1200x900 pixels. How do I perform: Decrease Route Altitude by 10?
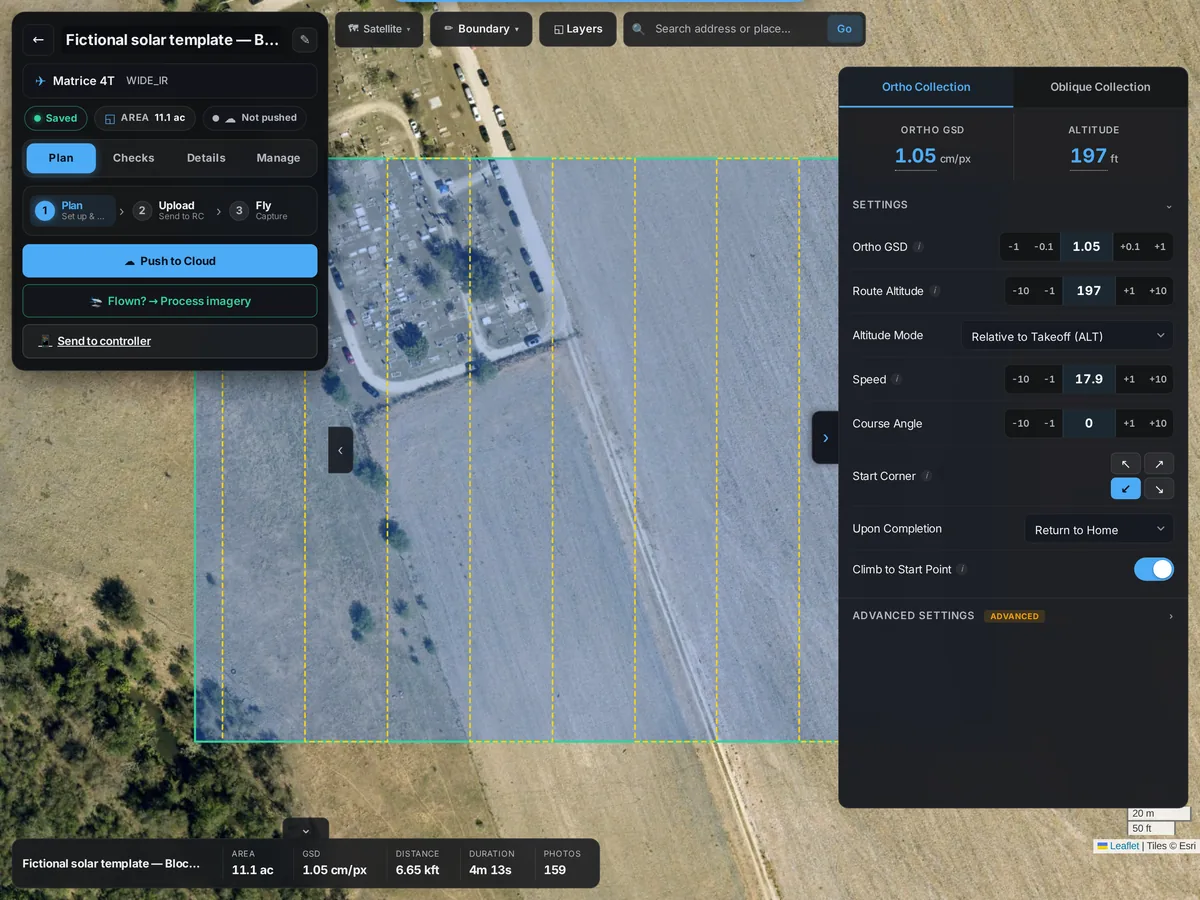pos(1020,291)
